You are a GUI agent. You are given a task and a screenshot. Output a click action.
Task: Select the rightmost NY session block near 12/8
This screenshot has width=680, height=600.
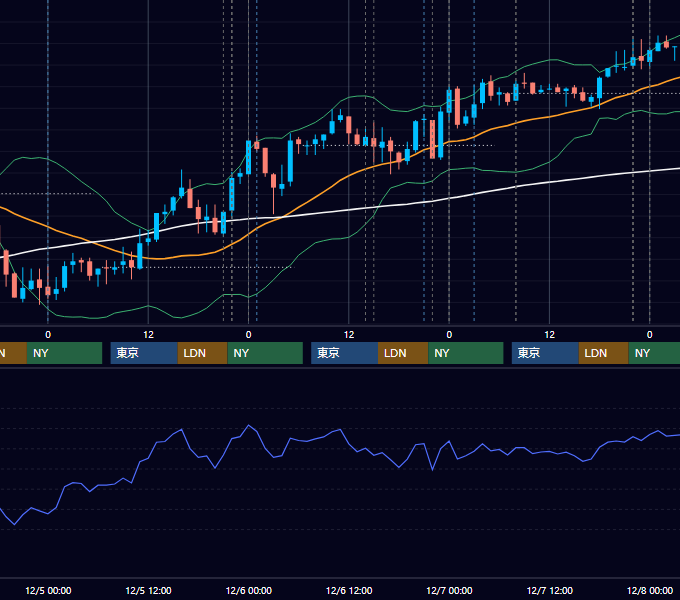[654, 353]
